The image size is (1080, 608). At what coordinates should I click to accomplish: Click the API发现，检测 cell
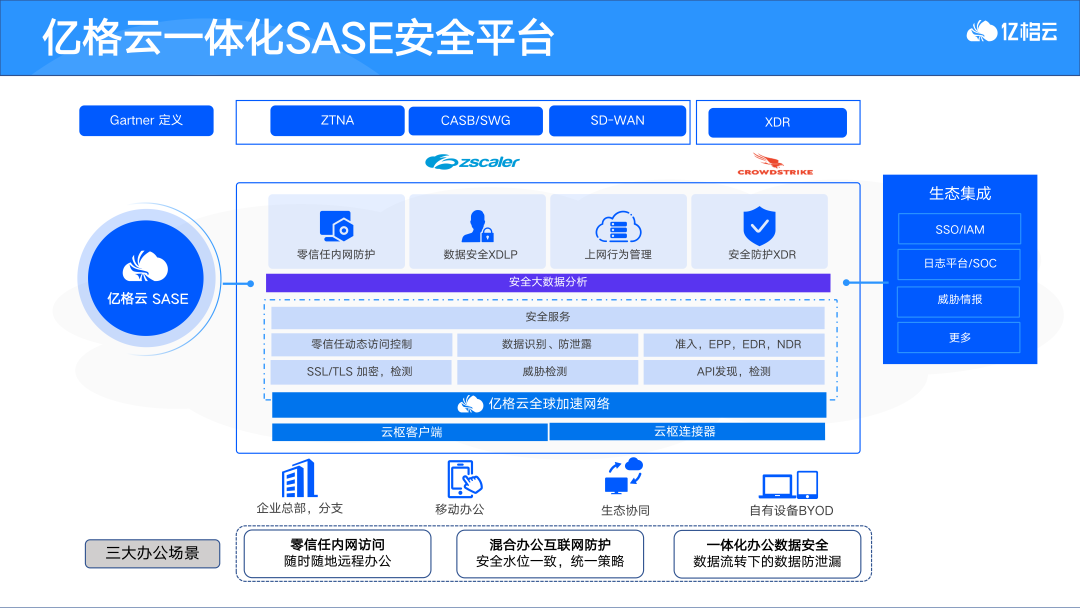pos(734,372)
